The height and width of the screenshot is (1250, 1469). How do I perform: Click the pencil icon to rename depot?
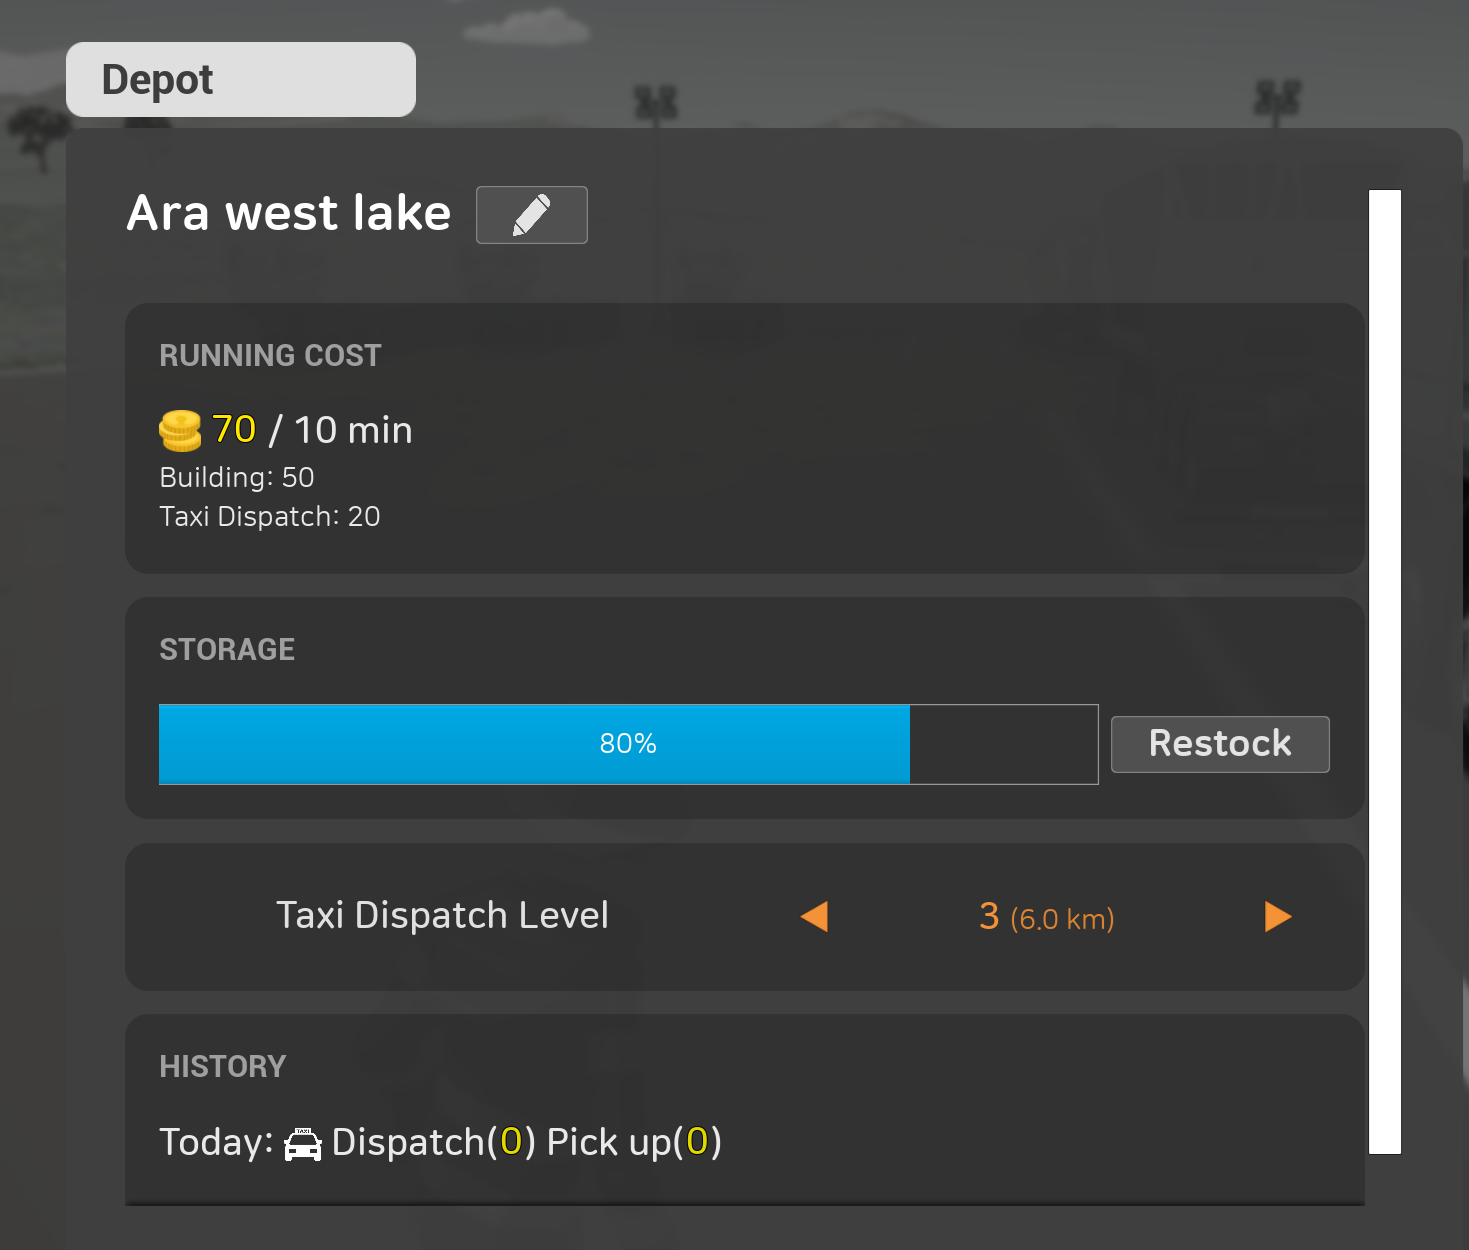531,215
